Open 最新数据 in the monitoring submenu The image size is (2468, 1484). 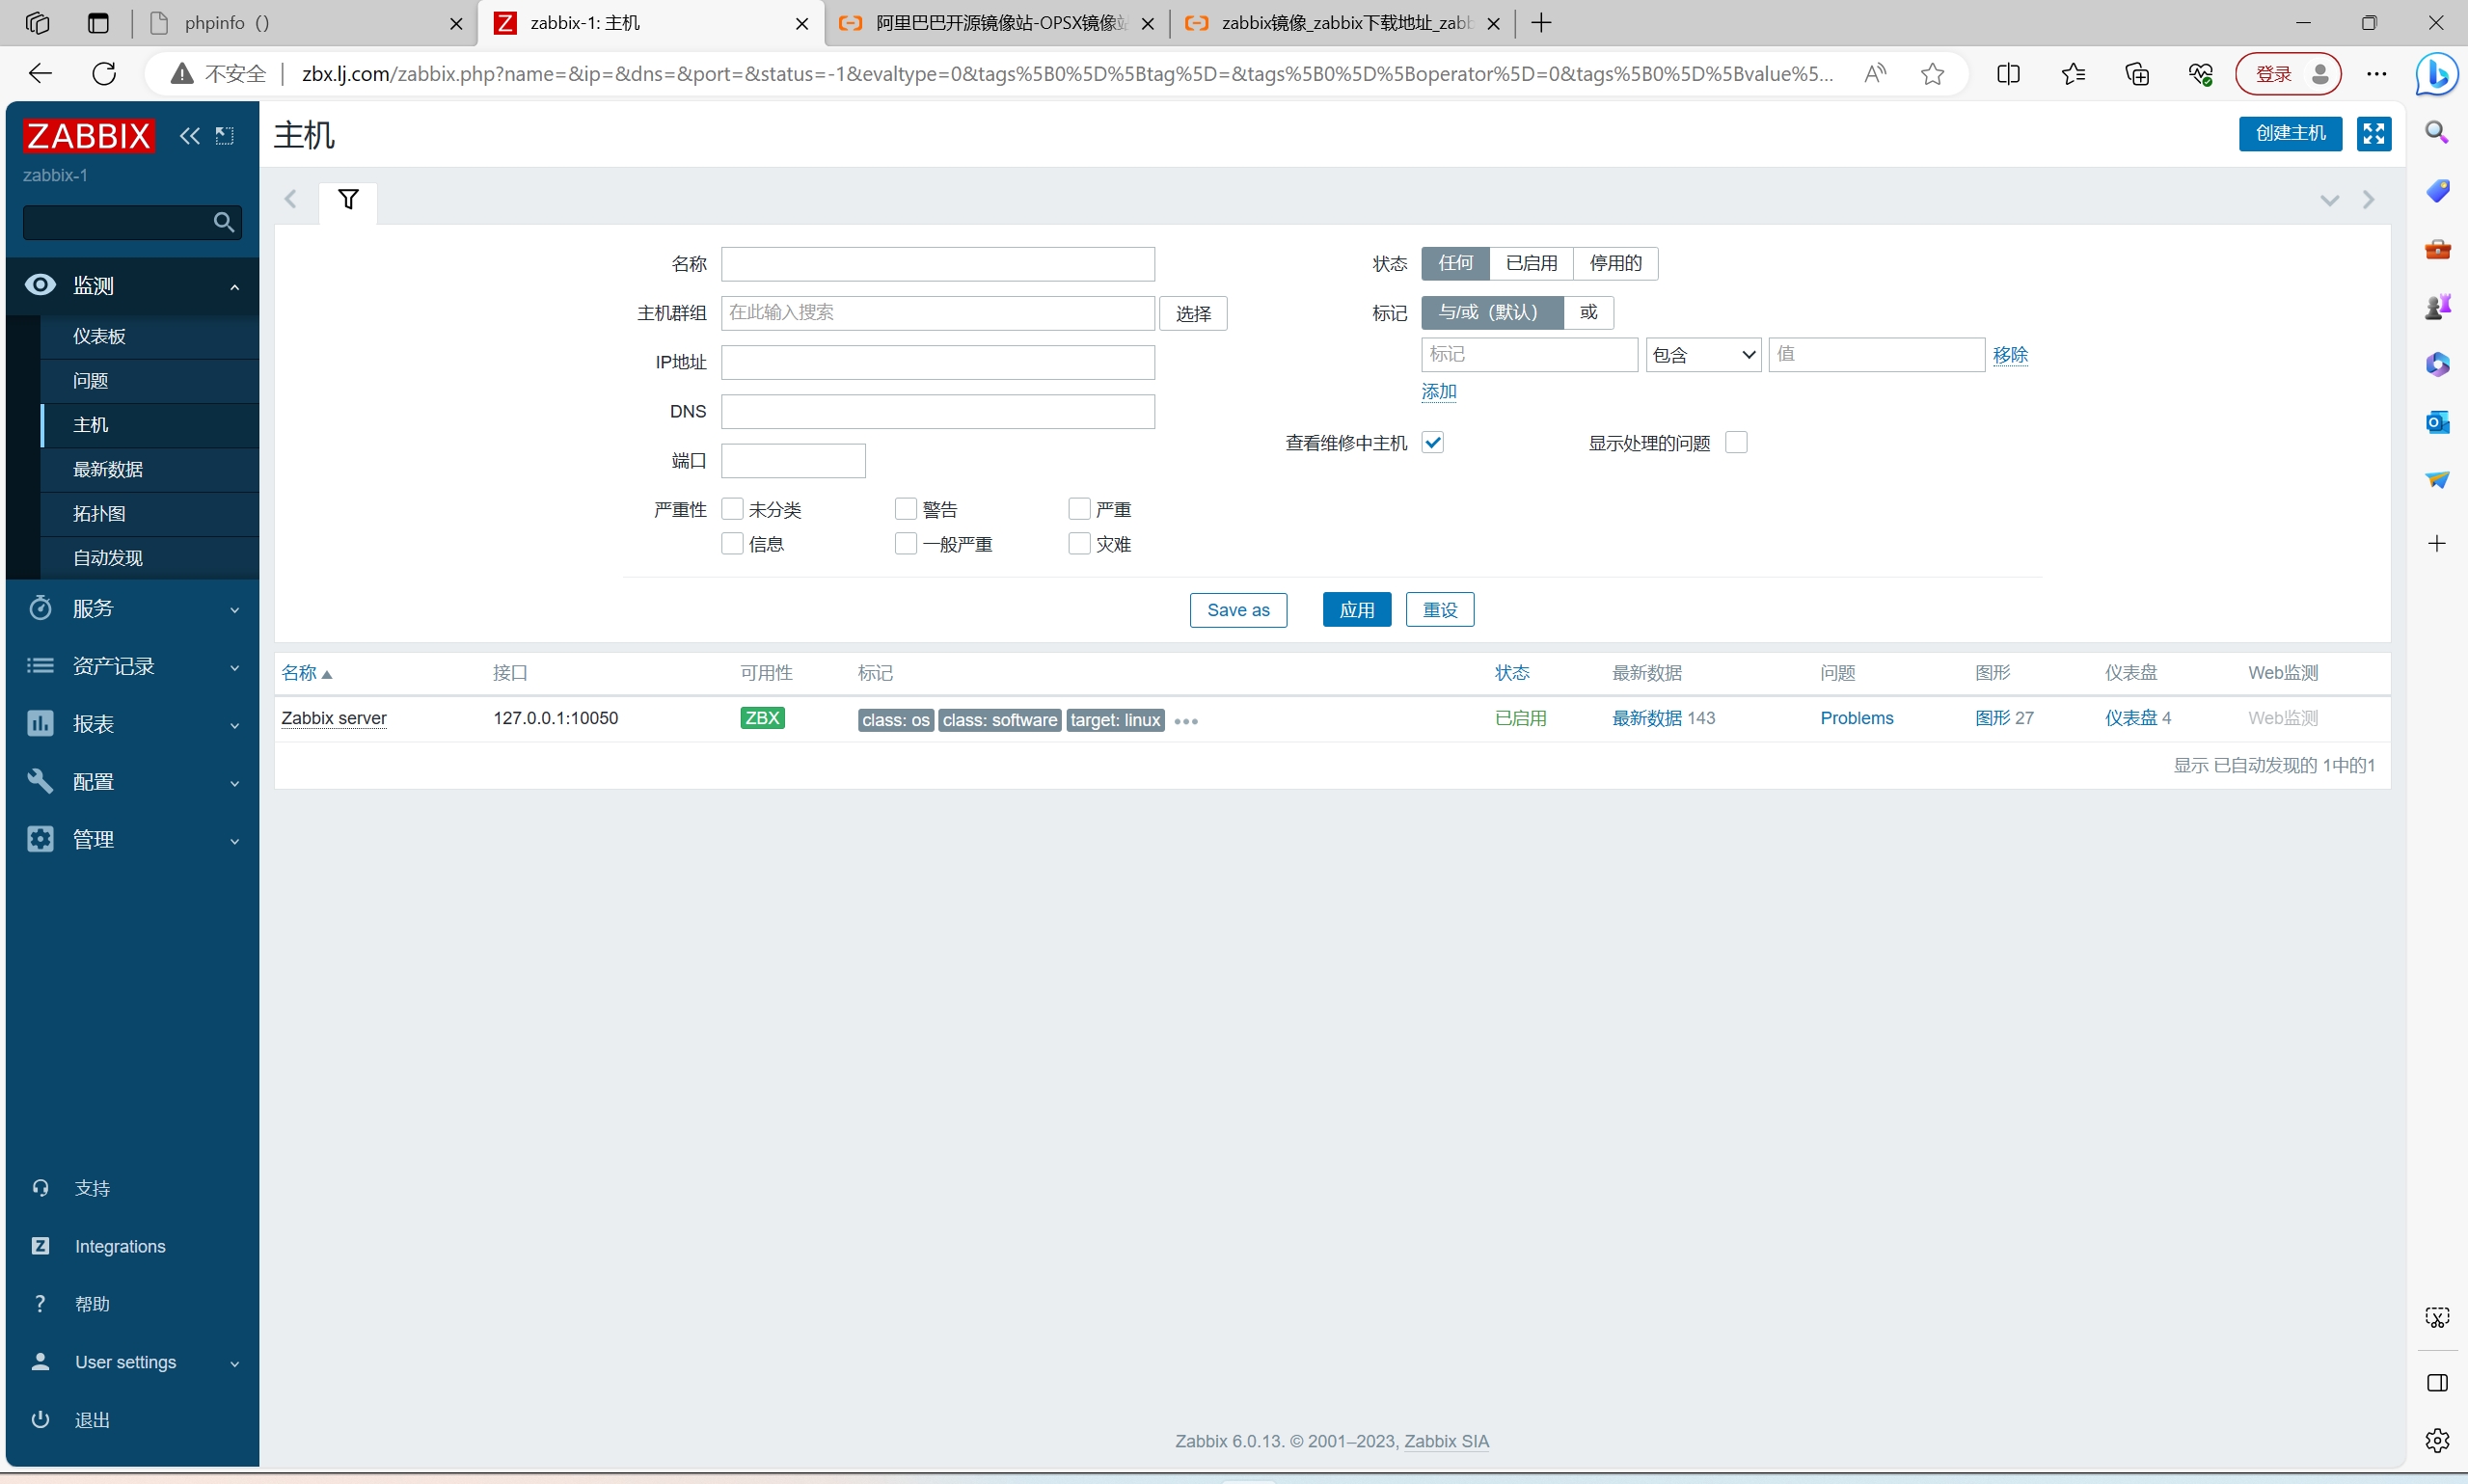(108, 469)
